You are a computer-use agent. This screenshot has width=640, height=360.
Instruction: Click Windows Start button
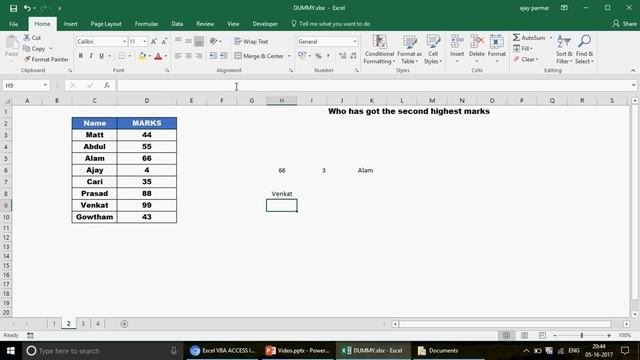(11, 351)
